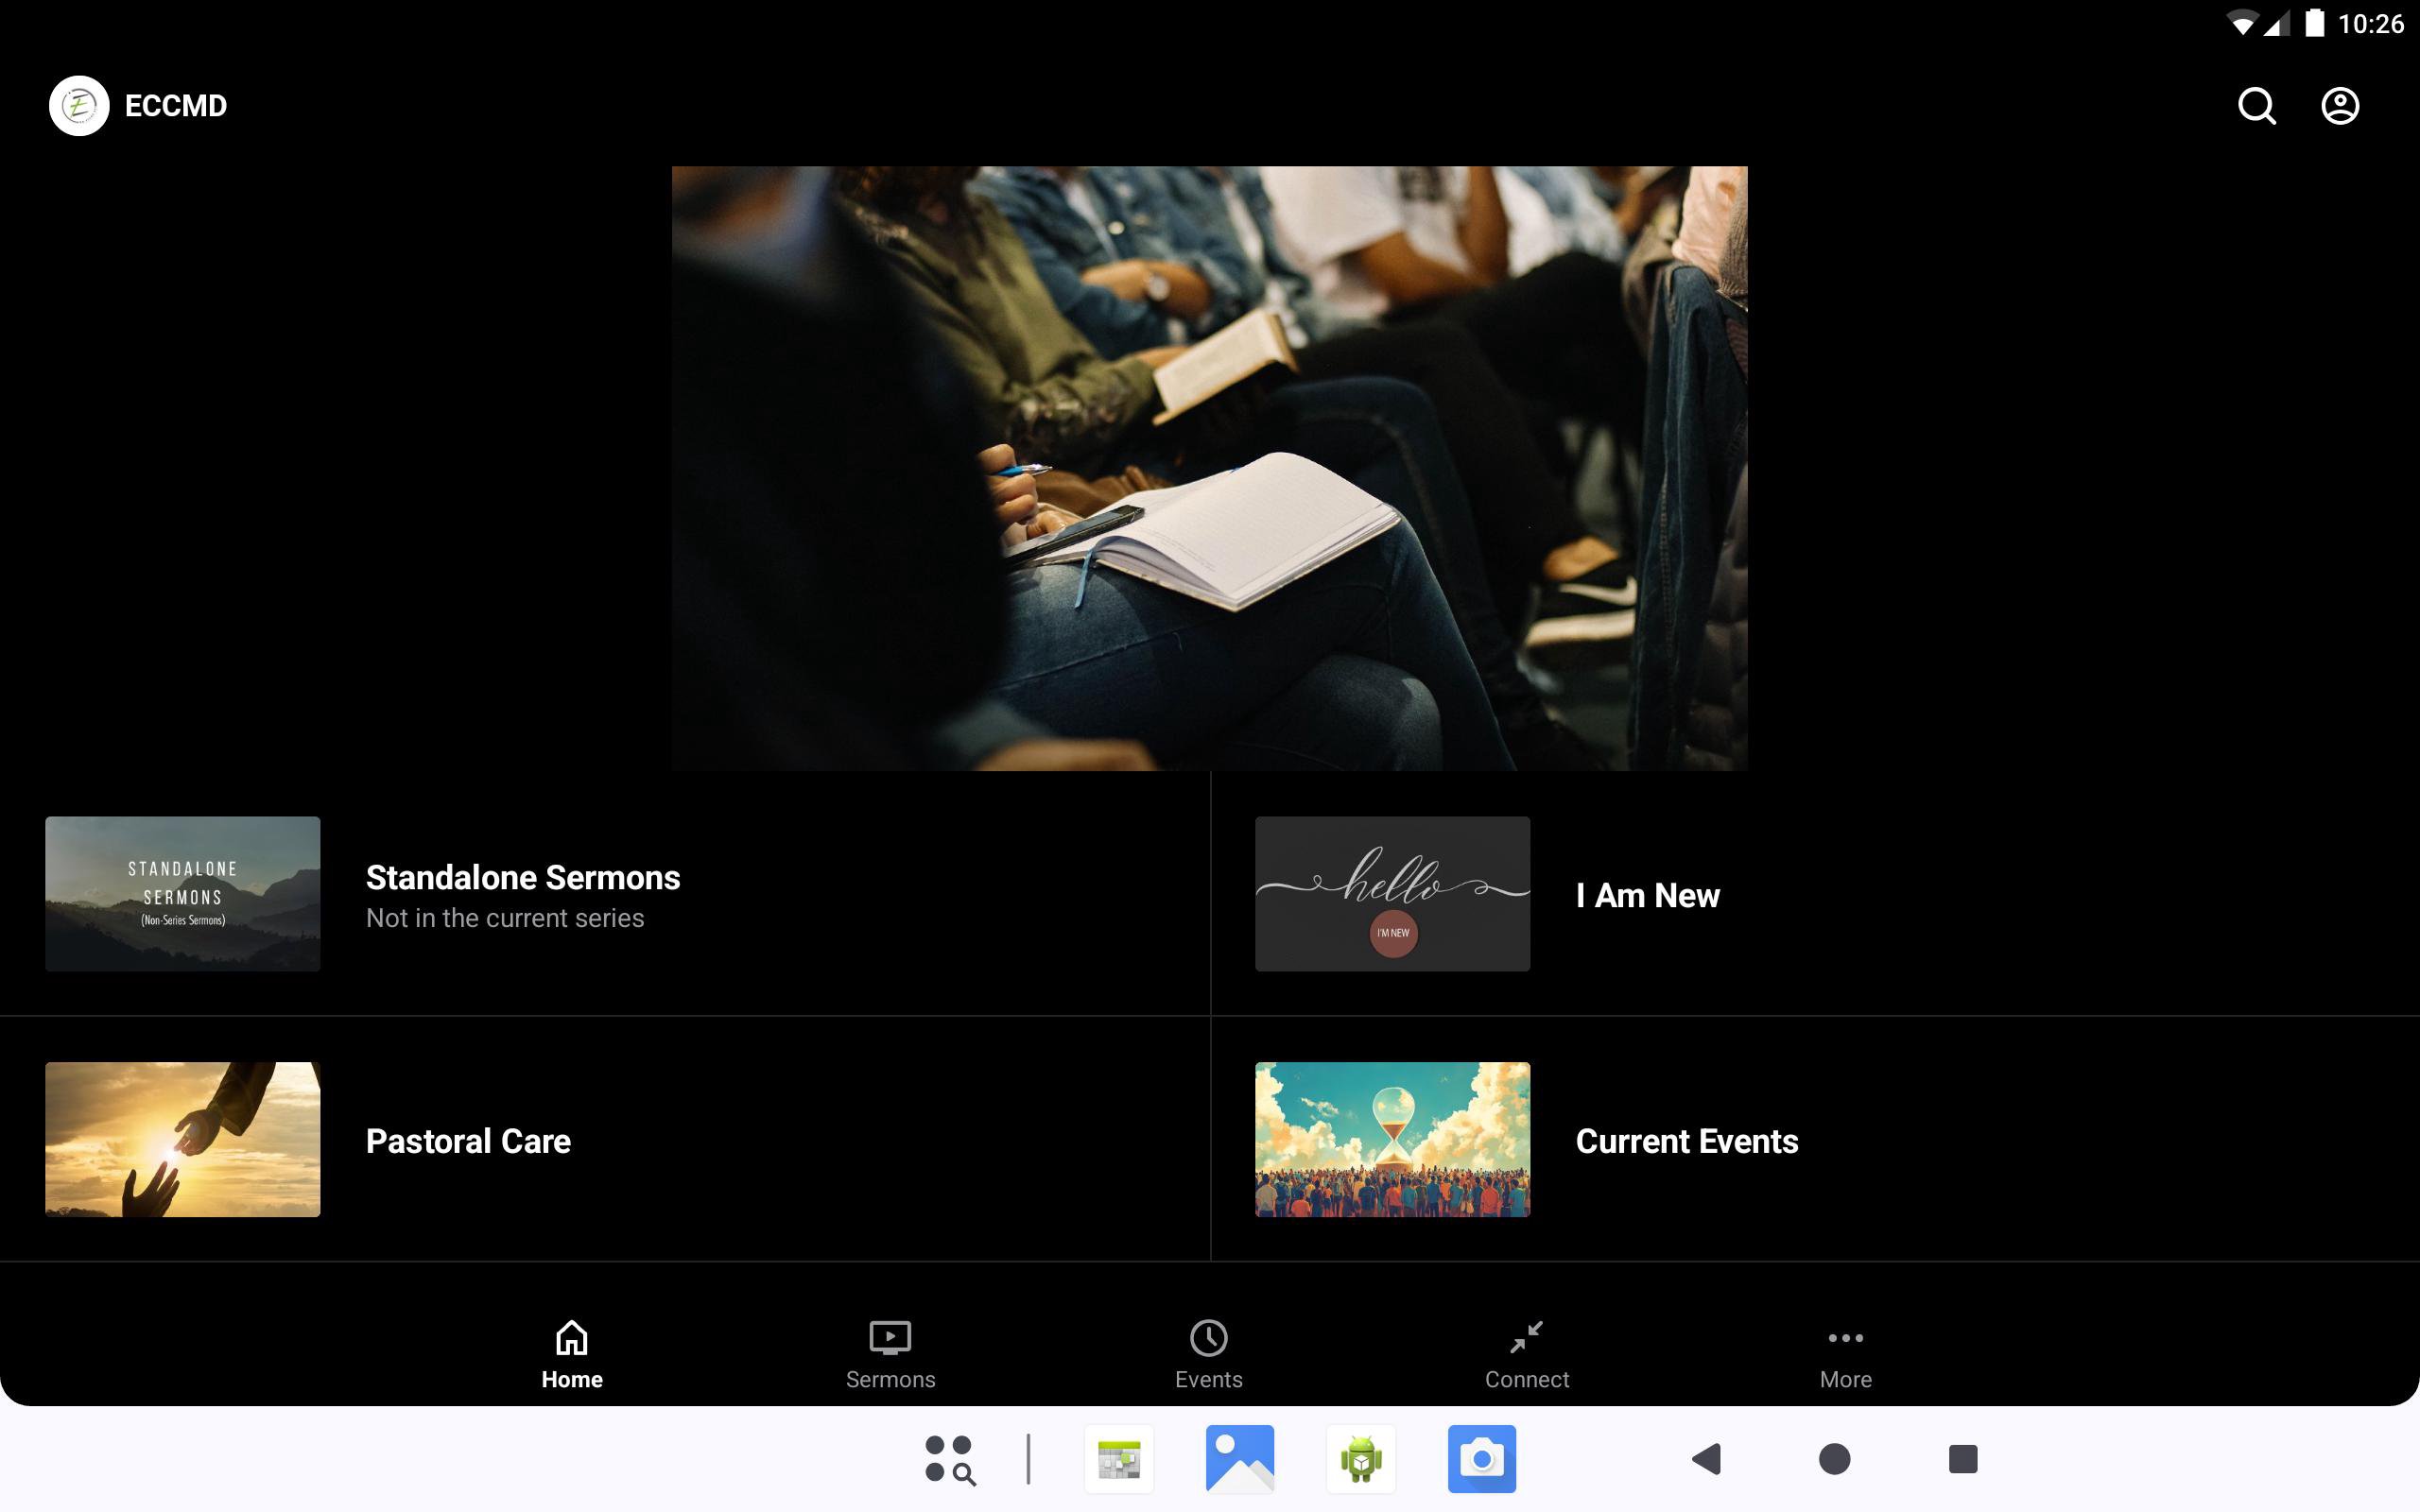The height and width of the screenshot is (1512, 2420).
Task: Open search with magnifier icon
Action: pos(2256,106)
